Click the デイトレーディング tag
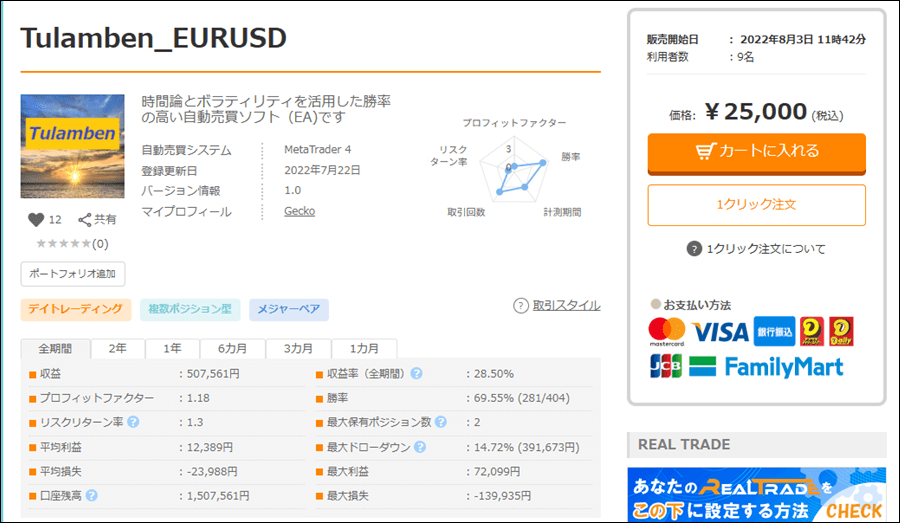This screenshot has height=523, width=900. [76, 310]
